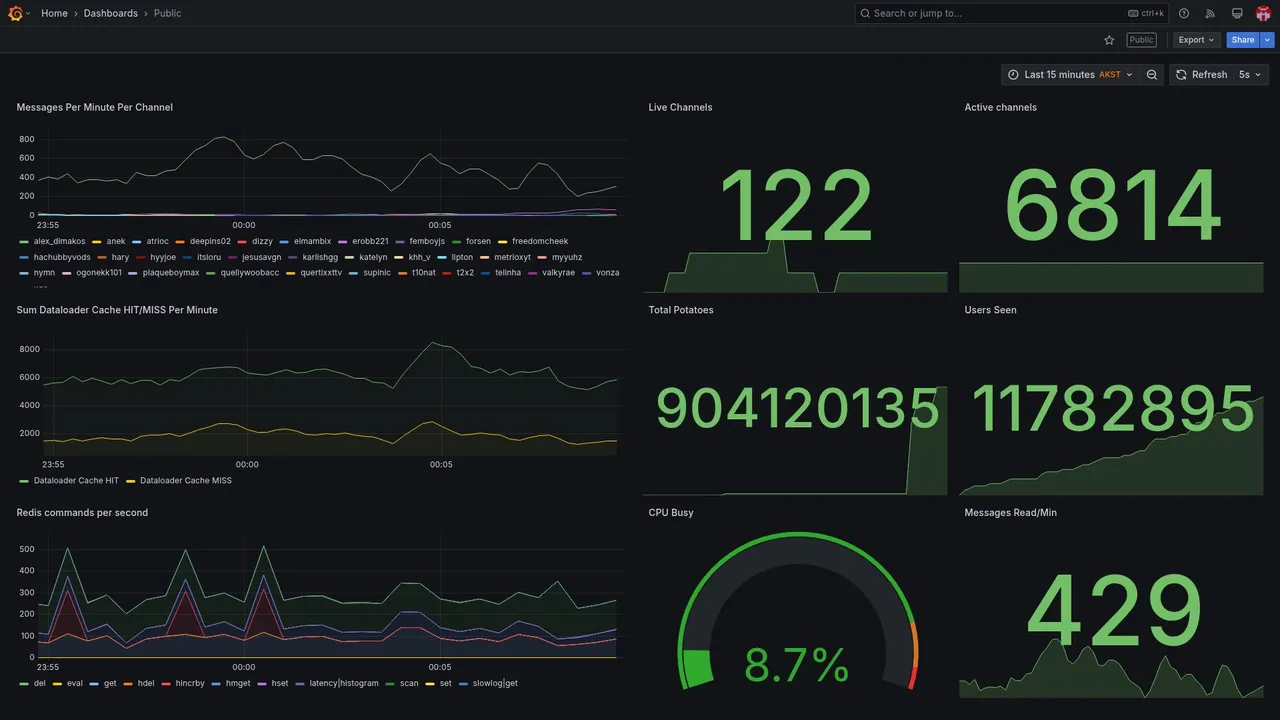Image resolution: width=1280 pixels, height=720 pixels.
Task: Click the 122 live channels value
Action: 797,207
